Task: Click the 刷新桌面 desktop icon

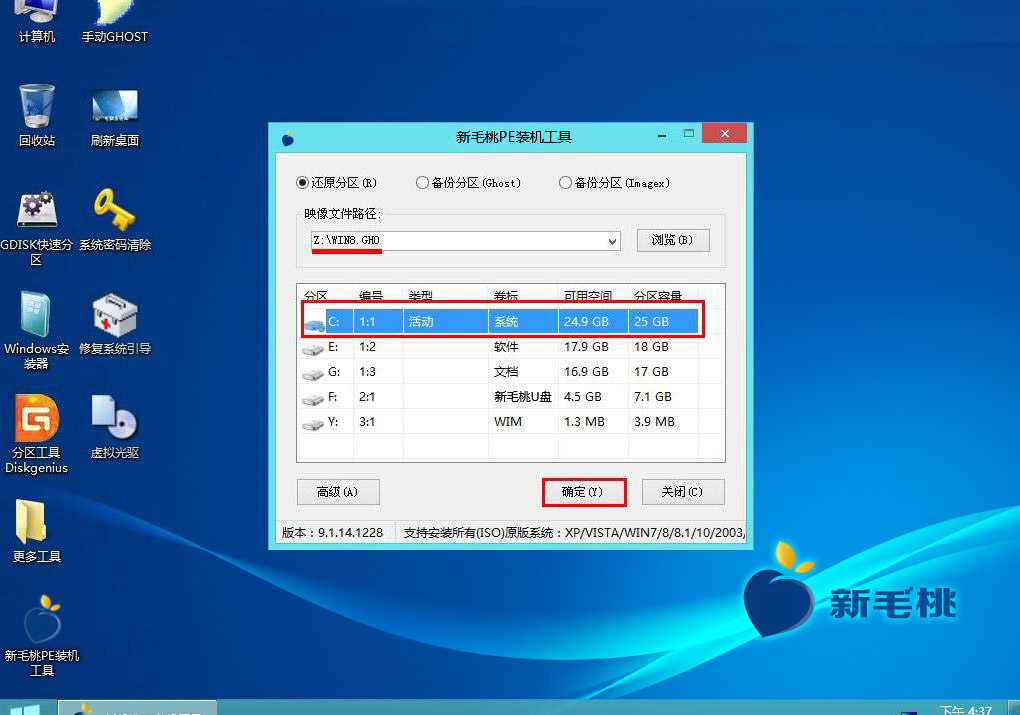Action: [x=114, y=117]
